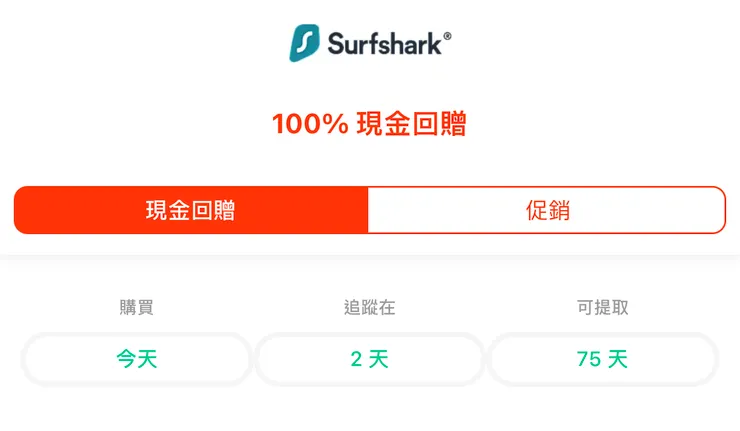
Task: Select the 今天 purchase pill
Action: [x=136, y=359]
